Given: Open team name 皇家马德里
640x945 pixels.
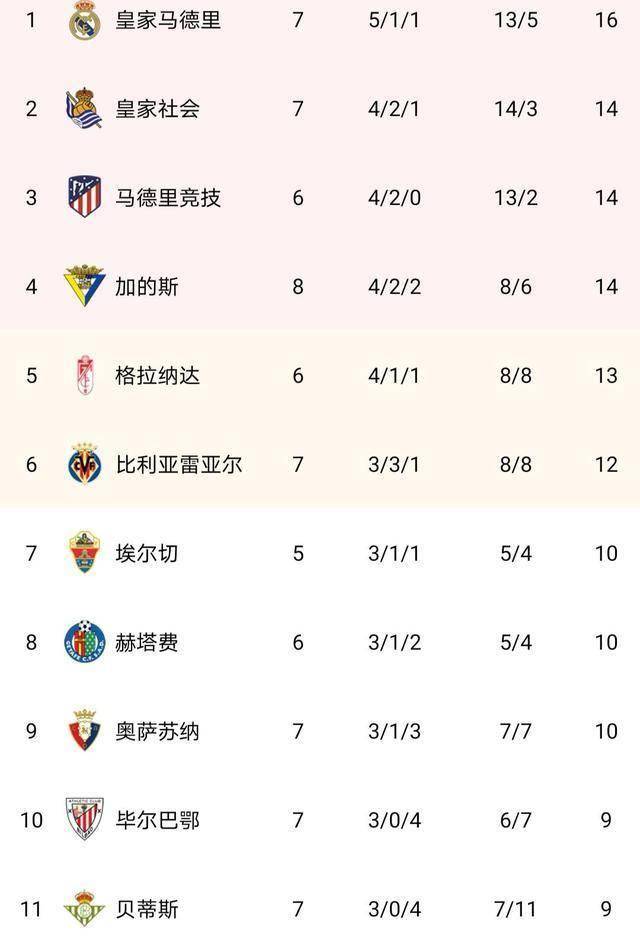Looking at the screenshot, I should [168, 20].
